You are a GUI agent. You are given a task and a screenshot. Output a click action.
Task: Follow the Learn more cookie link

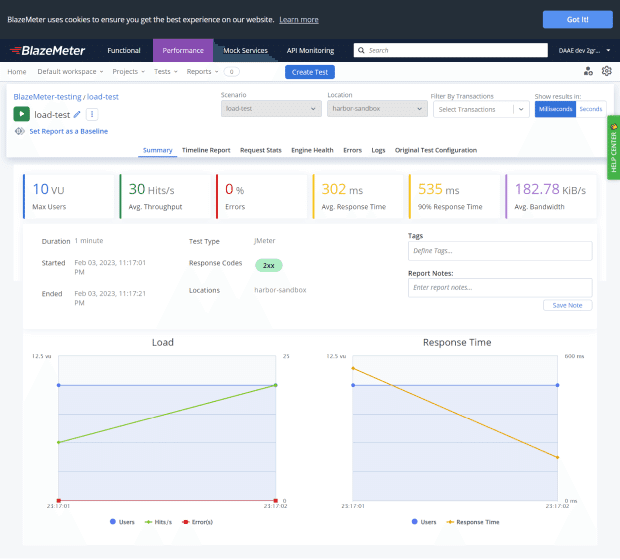(299, 20)
